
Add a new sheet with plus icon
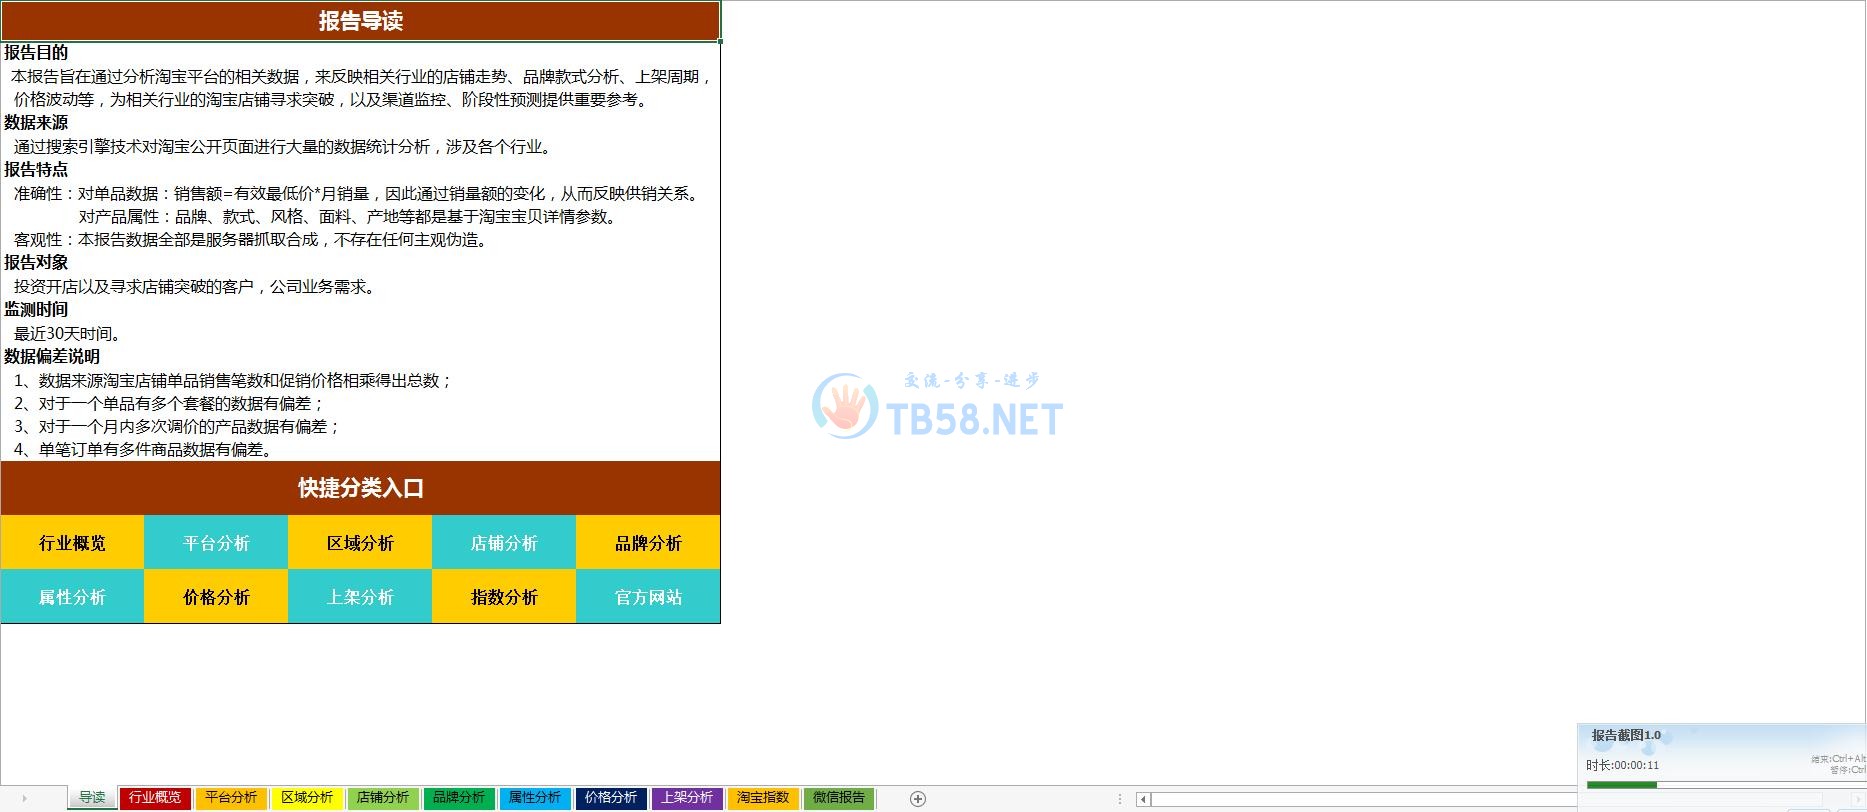[917, 798]
